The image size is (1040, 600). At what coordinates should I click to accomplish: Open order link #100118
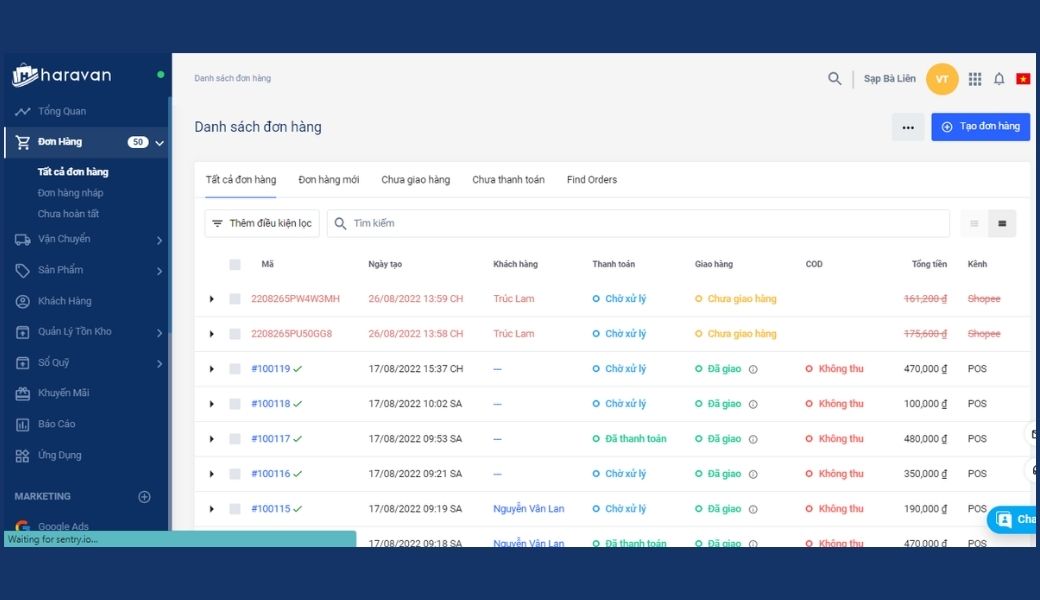(x=271, y=404)
